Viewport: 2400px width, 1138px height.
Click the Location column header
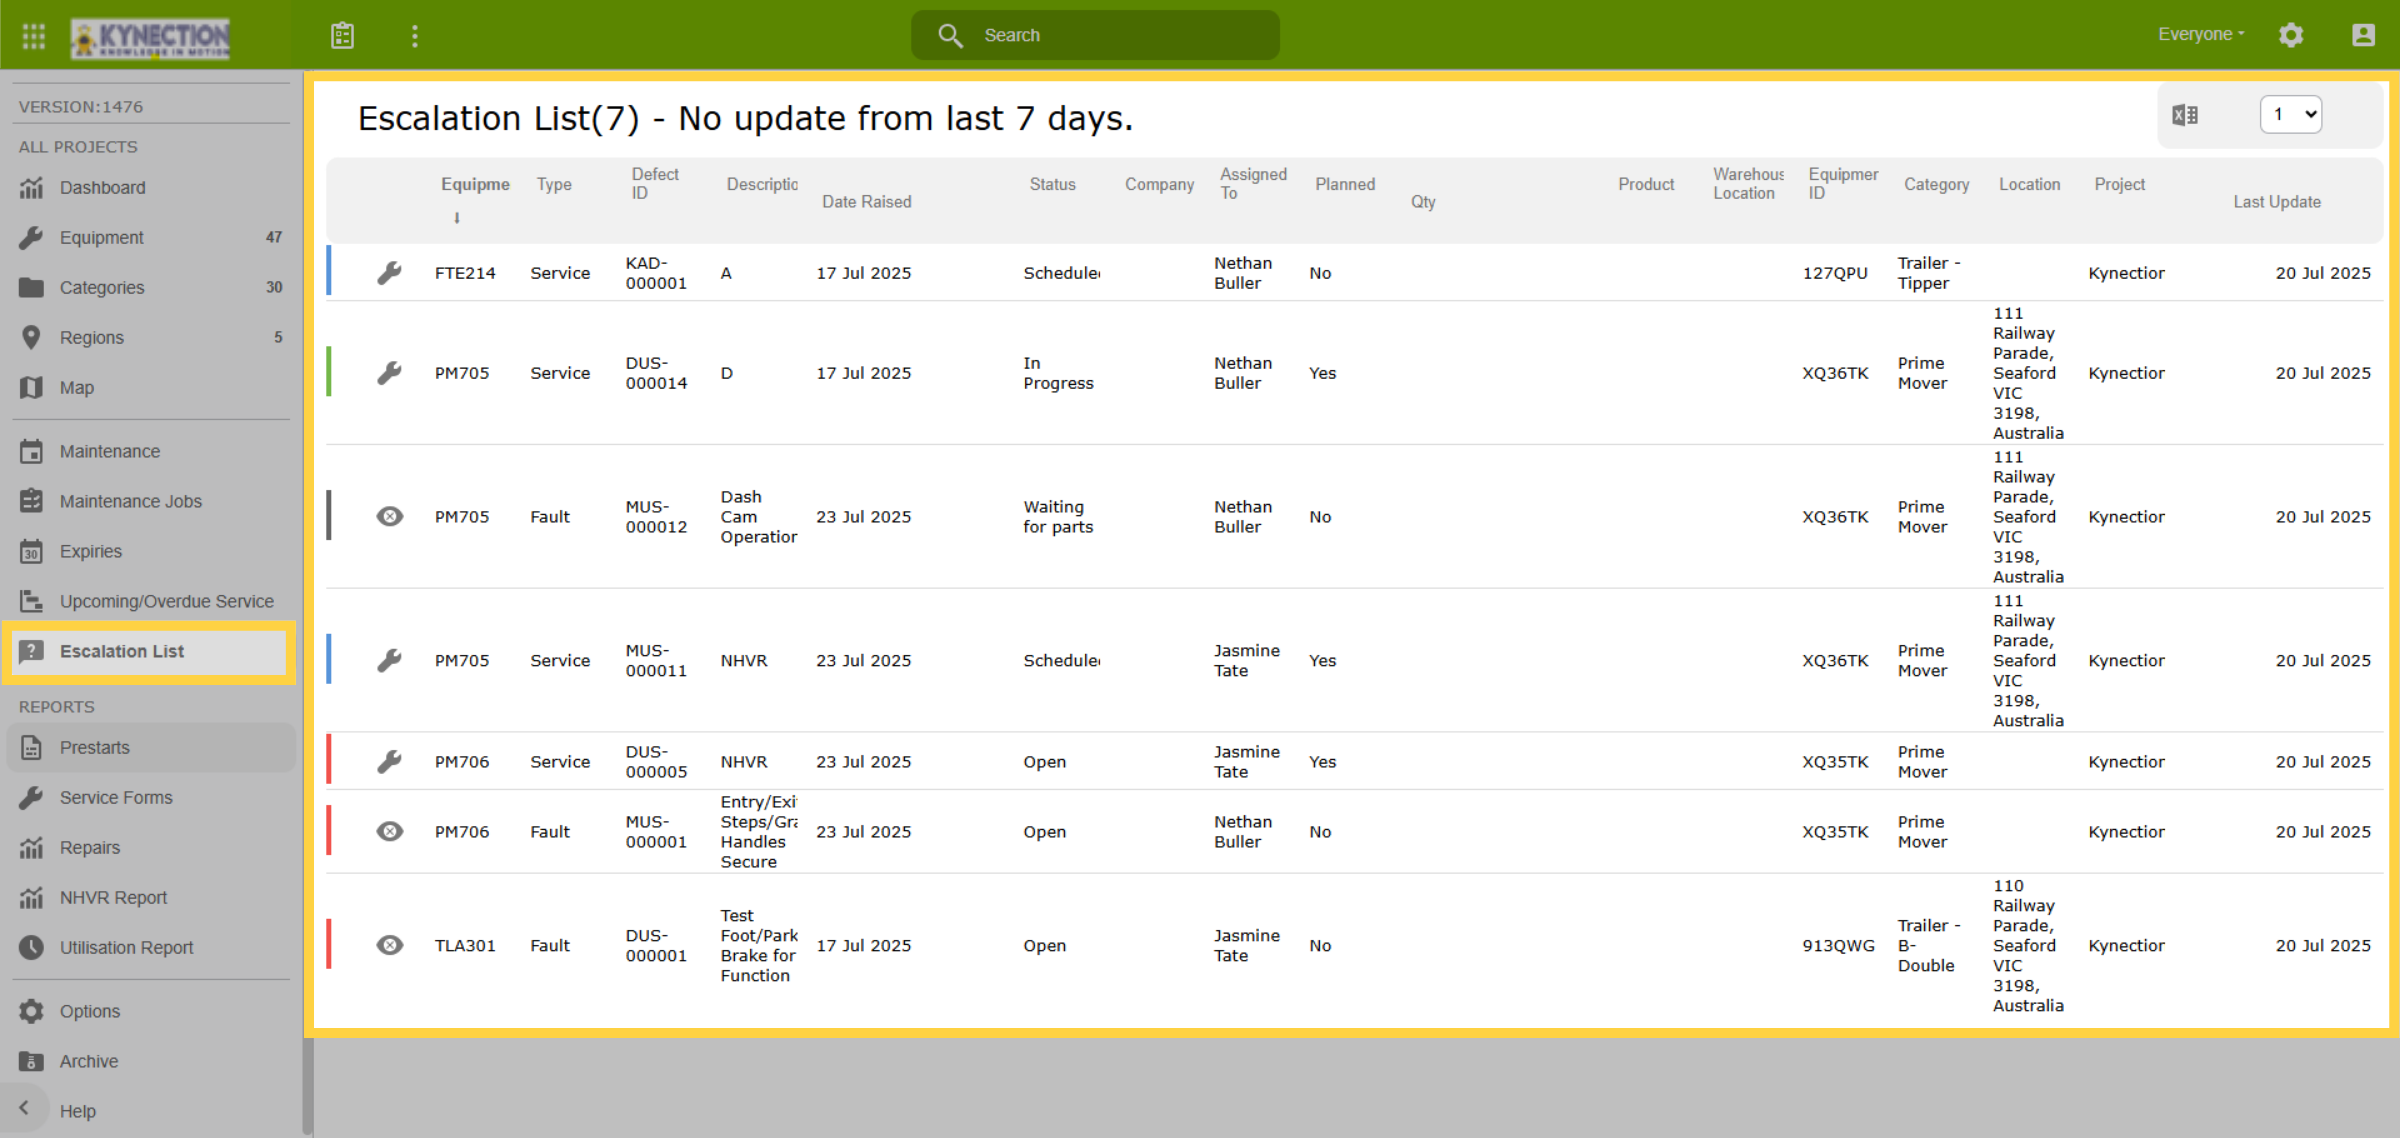pos(2029,184)
